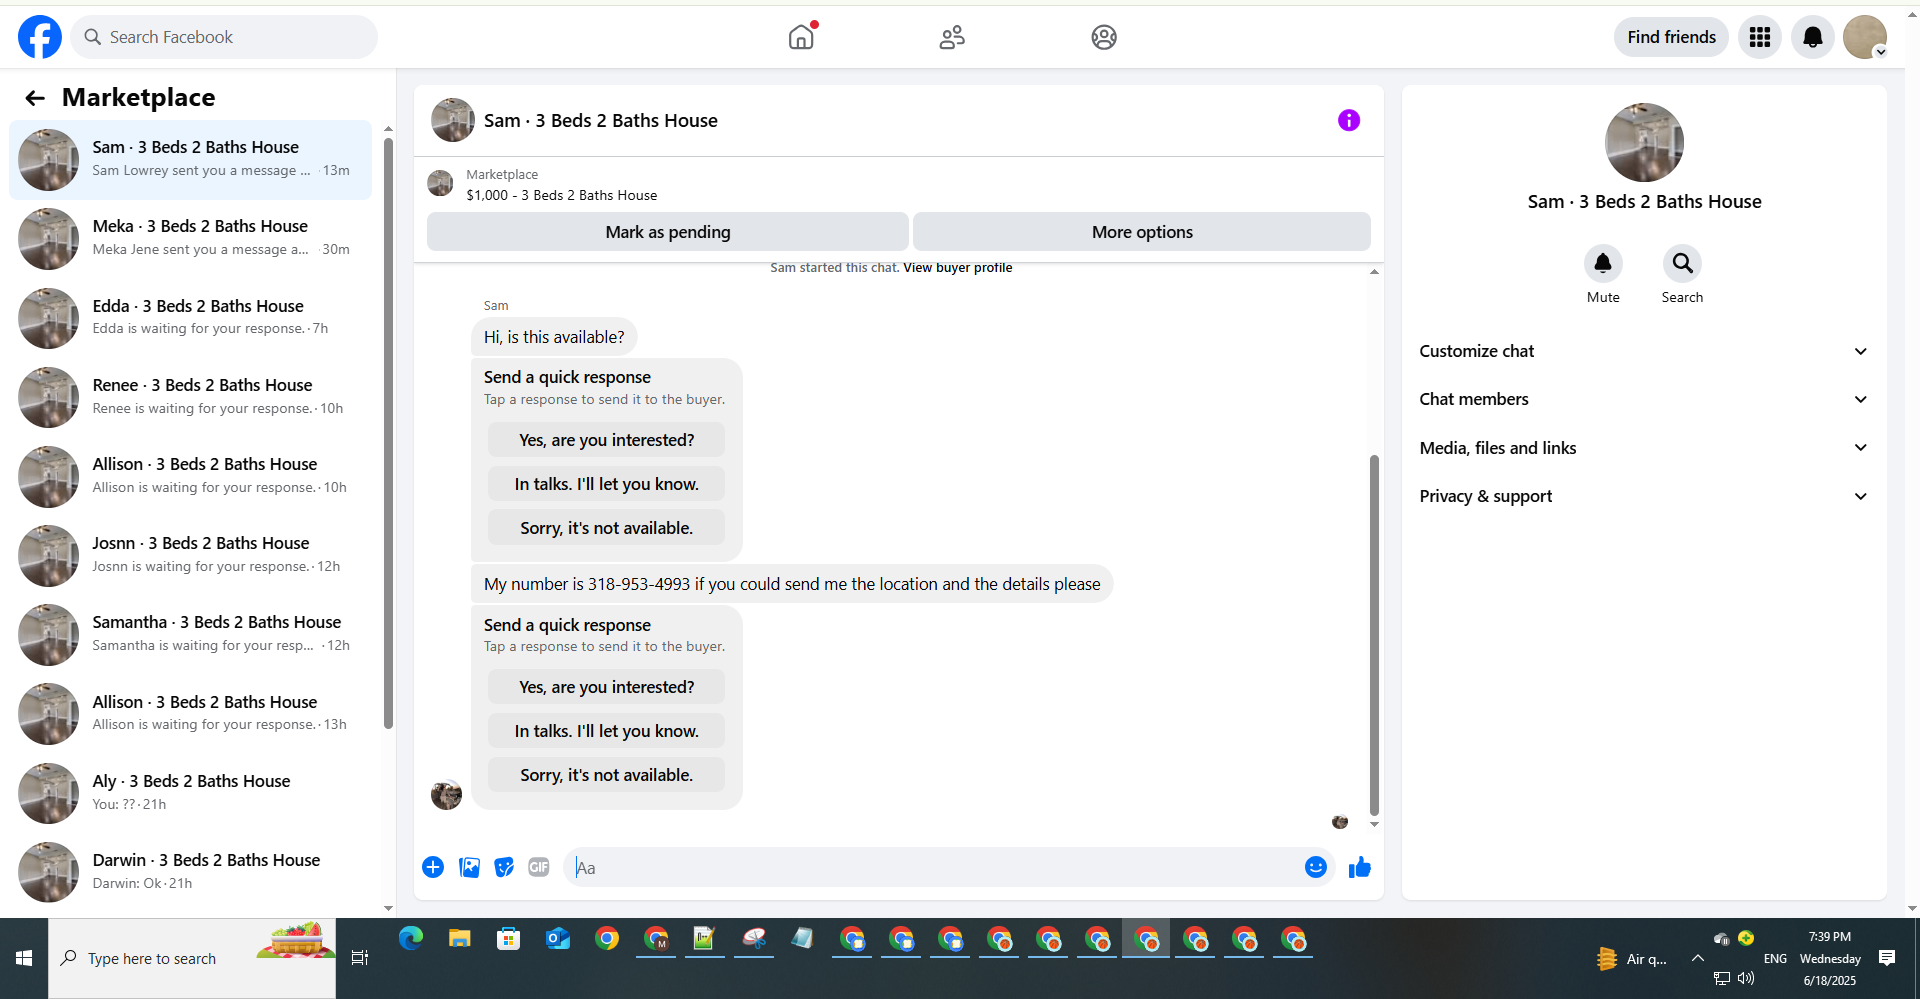The image size is (1920, 999).
Task: Search in conversation magnifier icon
Action: coord(1682,264)
